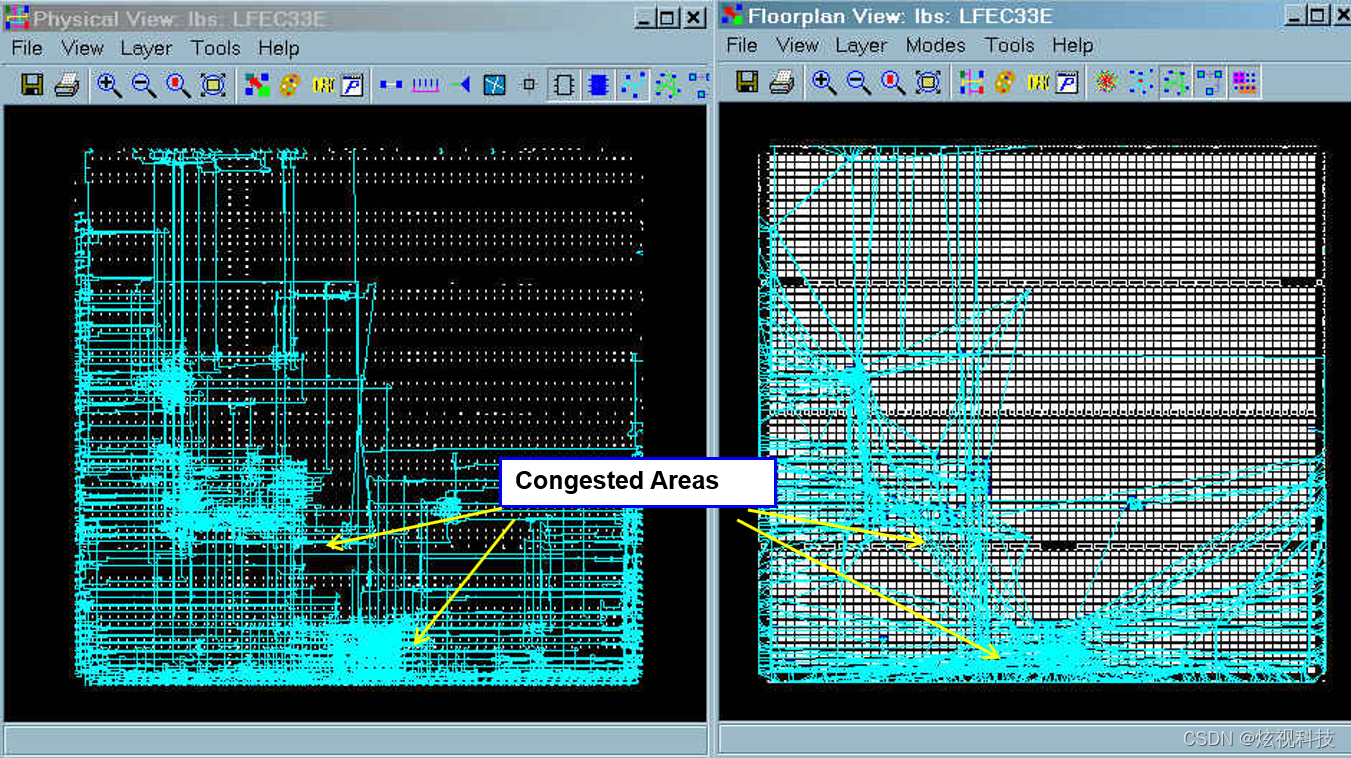1351x758 pixels.
Task: Click the colorful congestion burst icon
Action: point(1106,82)
